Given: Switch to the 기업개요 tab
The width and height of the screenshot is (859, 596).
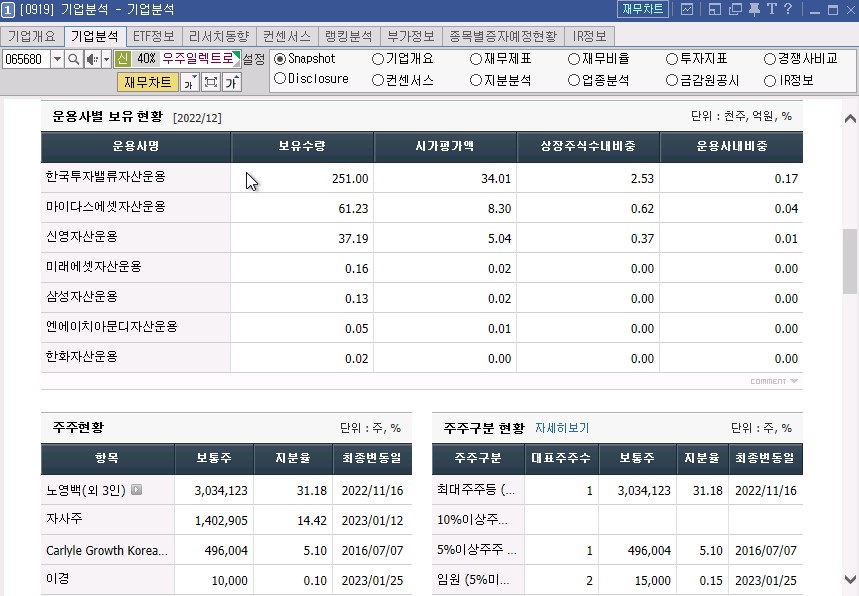Looking at the screenshot, I should pyautogui.click(x=32, y=36).
